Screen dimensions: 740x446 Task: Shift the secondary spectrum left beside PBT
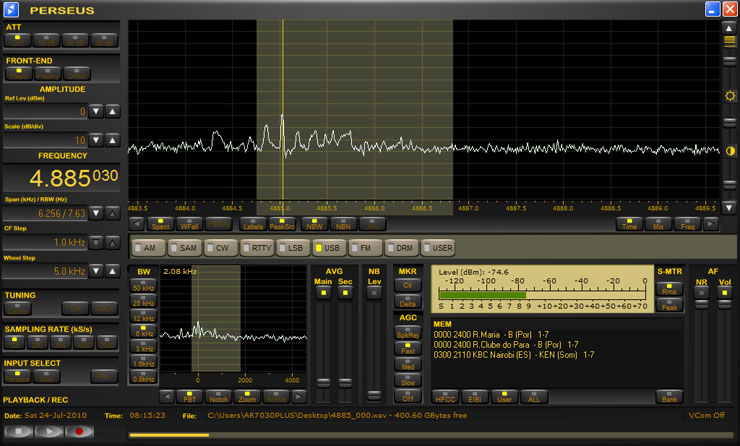click(x=167, y=396)
